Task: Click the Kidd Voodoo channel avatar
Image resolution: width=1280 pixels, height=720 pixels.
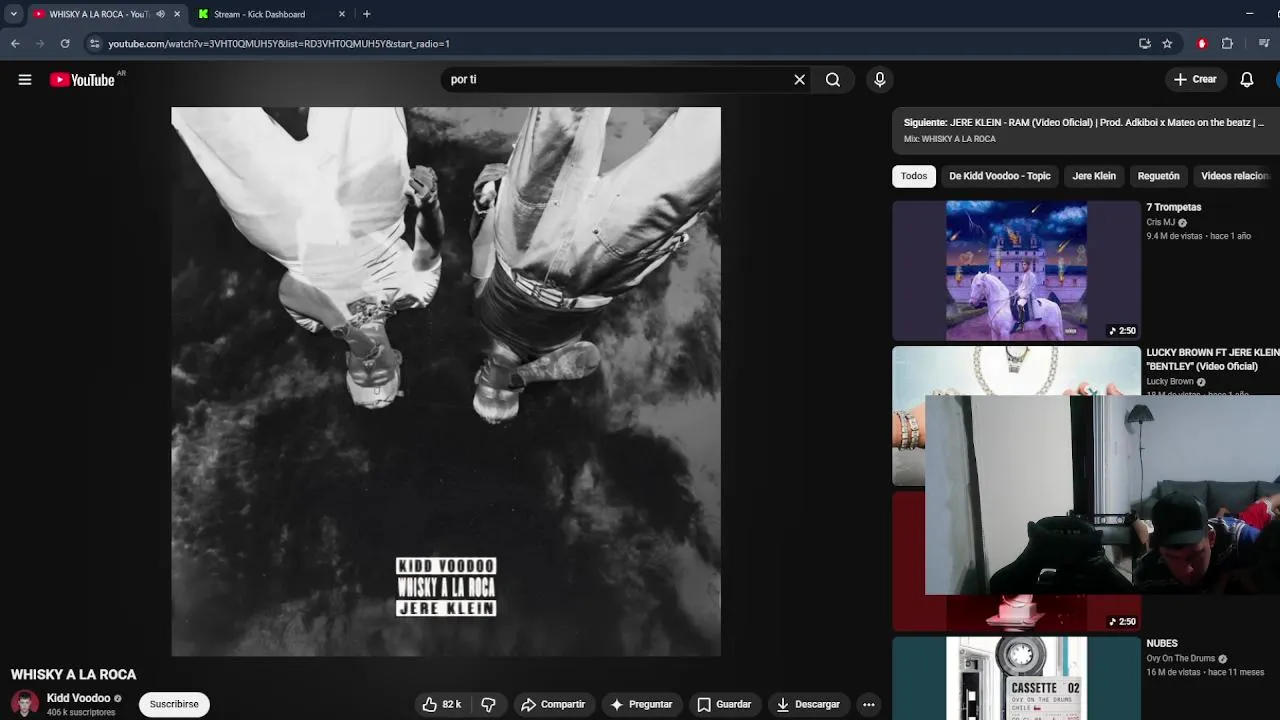Action: 25,704
